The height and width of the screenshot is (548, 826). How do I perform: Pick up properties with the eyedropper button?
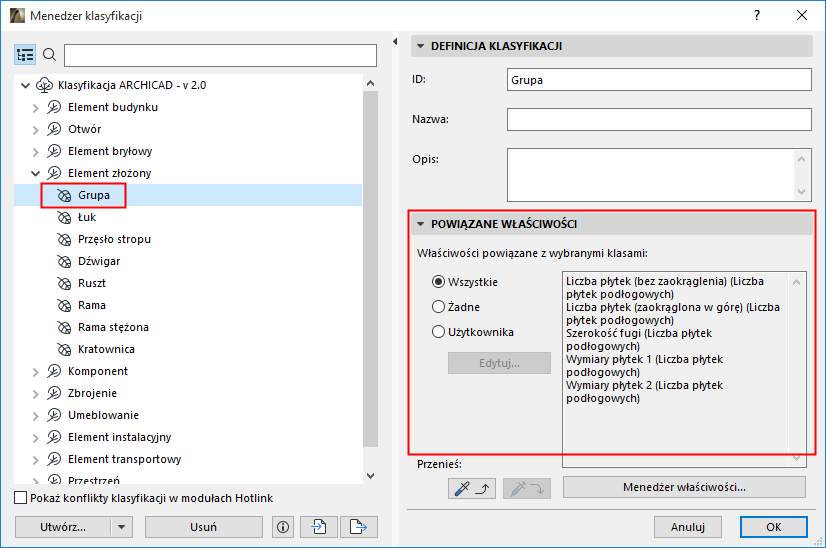(471, 488)
